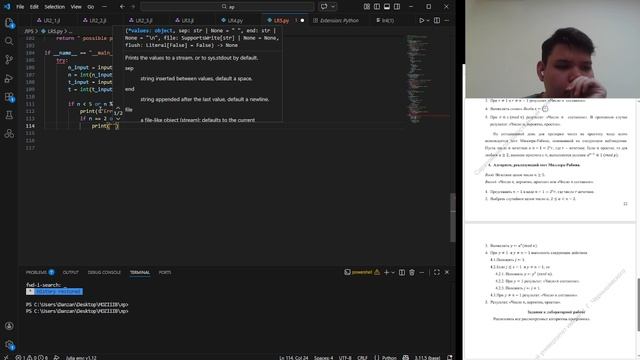The image size is (640, 360).
Task: Switch to the LR3.jl tab
Action: pos(184,20)
